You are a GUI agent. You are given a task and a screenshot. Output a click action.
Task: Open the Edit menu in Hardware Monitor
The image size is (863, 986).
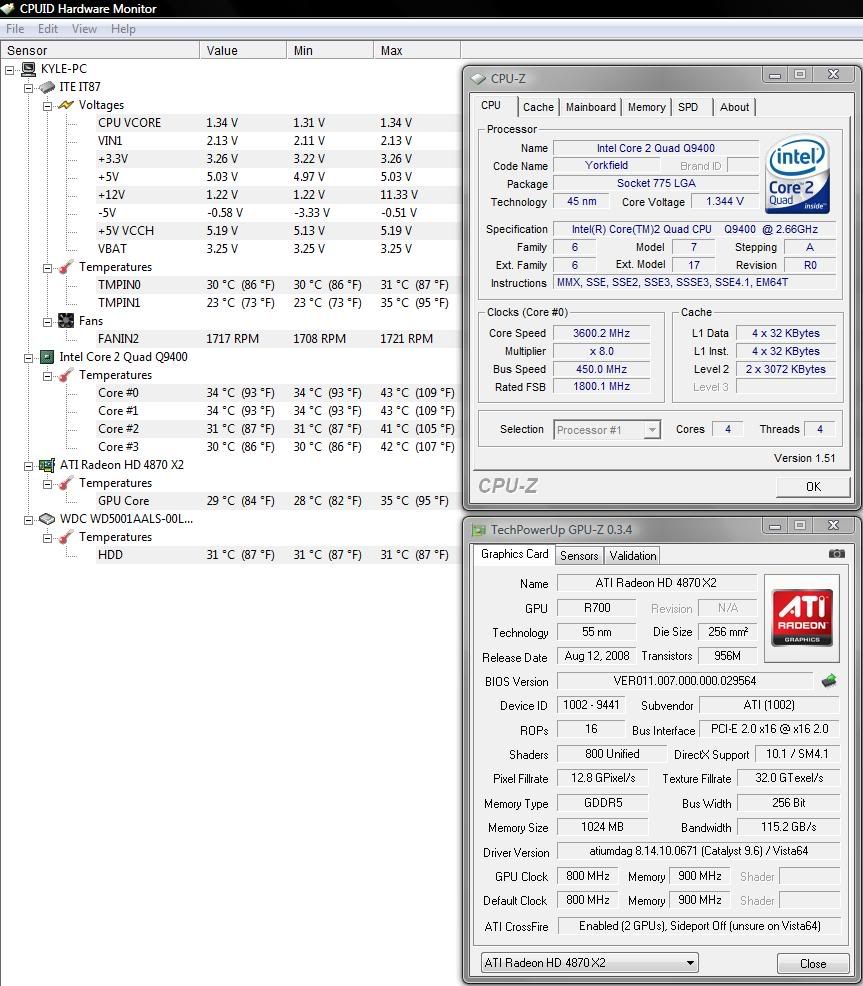click(x=48, y=29)
